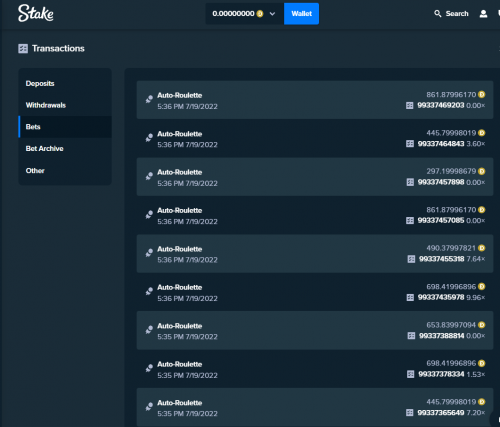This screenshot has width=500, height=427.
Task: Click the 297.19998679 bet amount
Action: [451, 171]
